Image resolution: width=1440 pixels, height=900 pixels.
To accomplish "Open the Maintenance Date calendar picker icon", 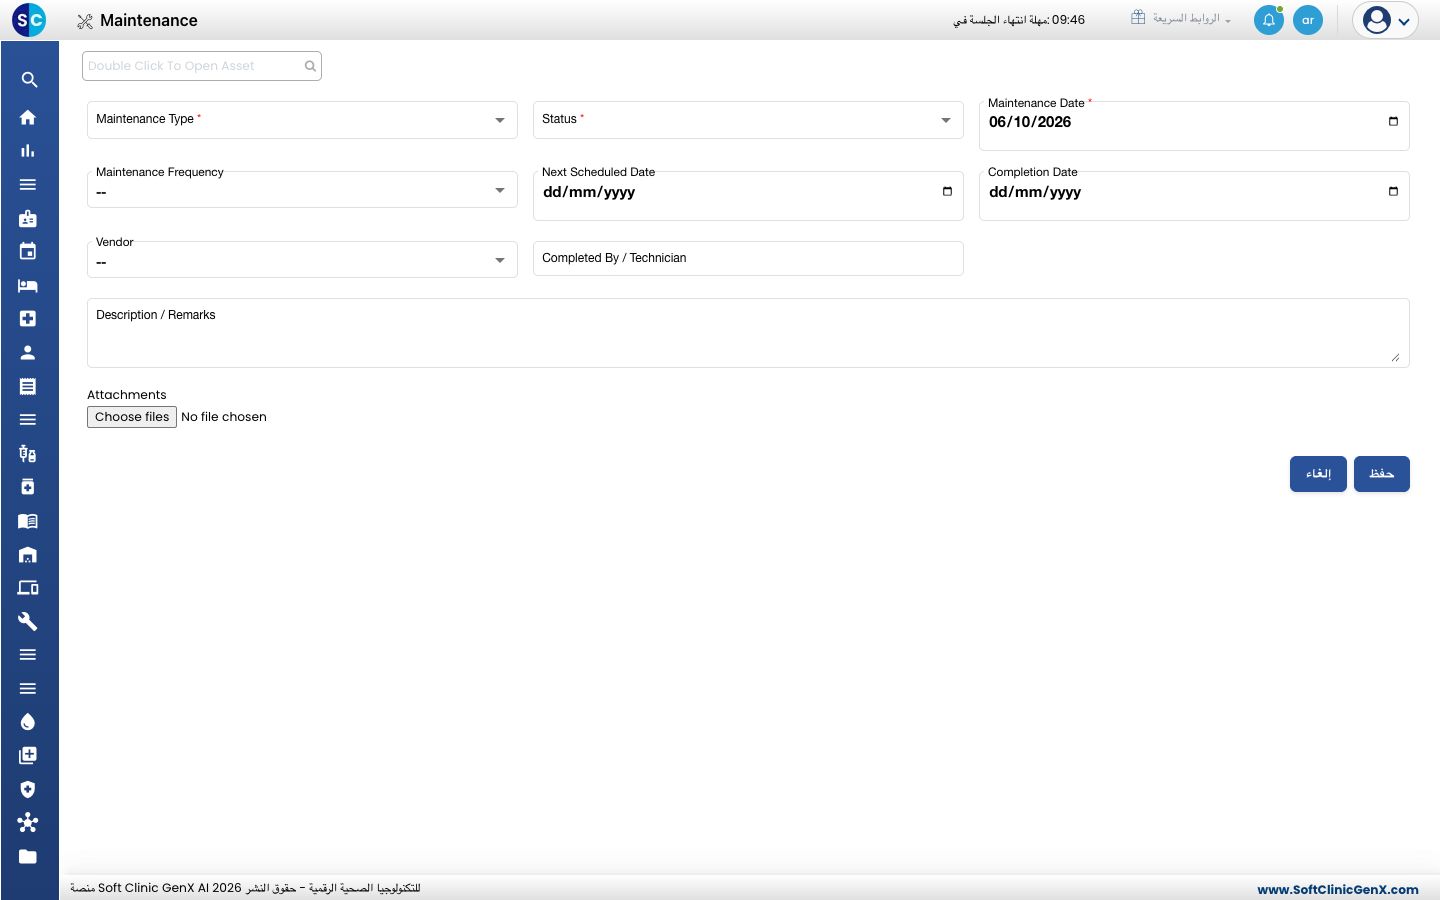I will click(1393, 122).
